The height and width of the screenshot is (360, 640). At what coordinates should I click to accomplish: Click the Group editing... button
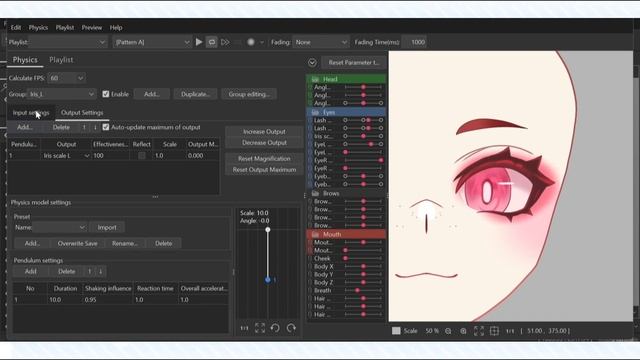point(249,94)
